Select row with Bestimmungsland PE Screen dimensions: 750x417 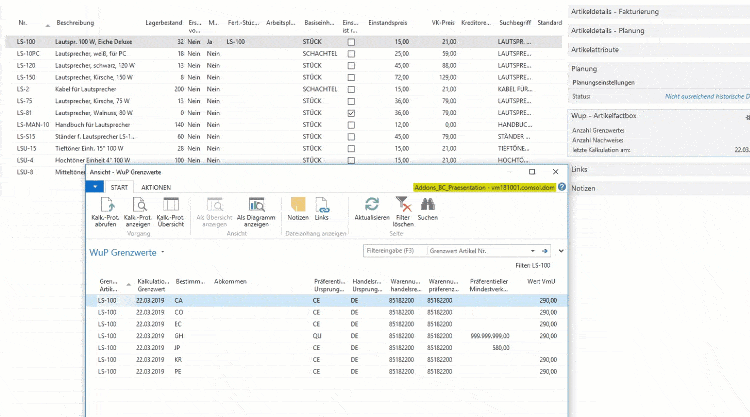327,372
